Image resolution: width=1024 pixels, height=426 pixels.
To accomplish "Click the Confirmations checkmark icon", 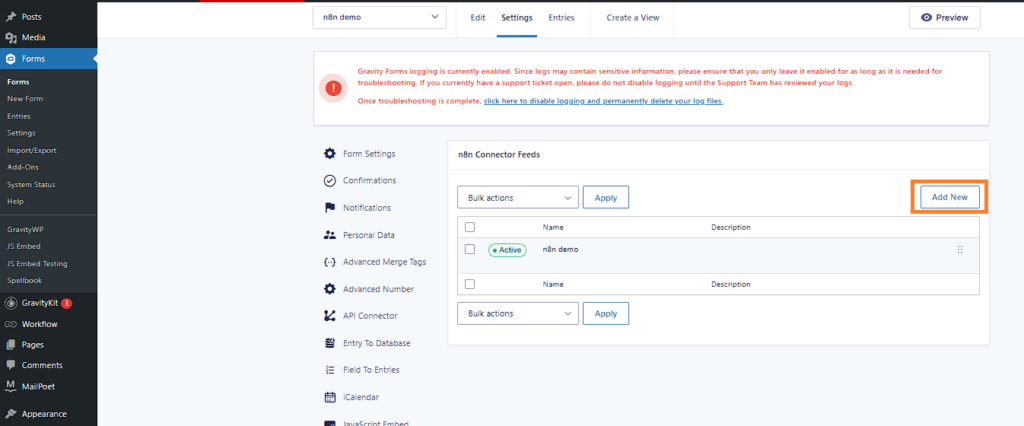I will pyautogui.click(x=330, y=180).
